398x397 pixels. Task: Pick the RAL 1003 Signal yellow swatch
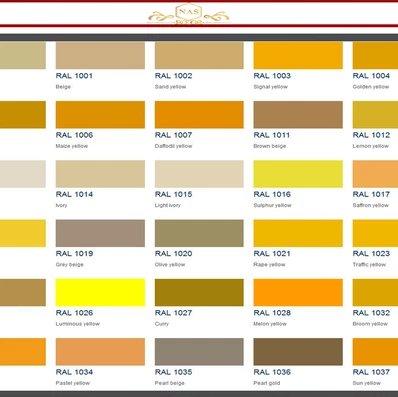[x=298, y=55]
